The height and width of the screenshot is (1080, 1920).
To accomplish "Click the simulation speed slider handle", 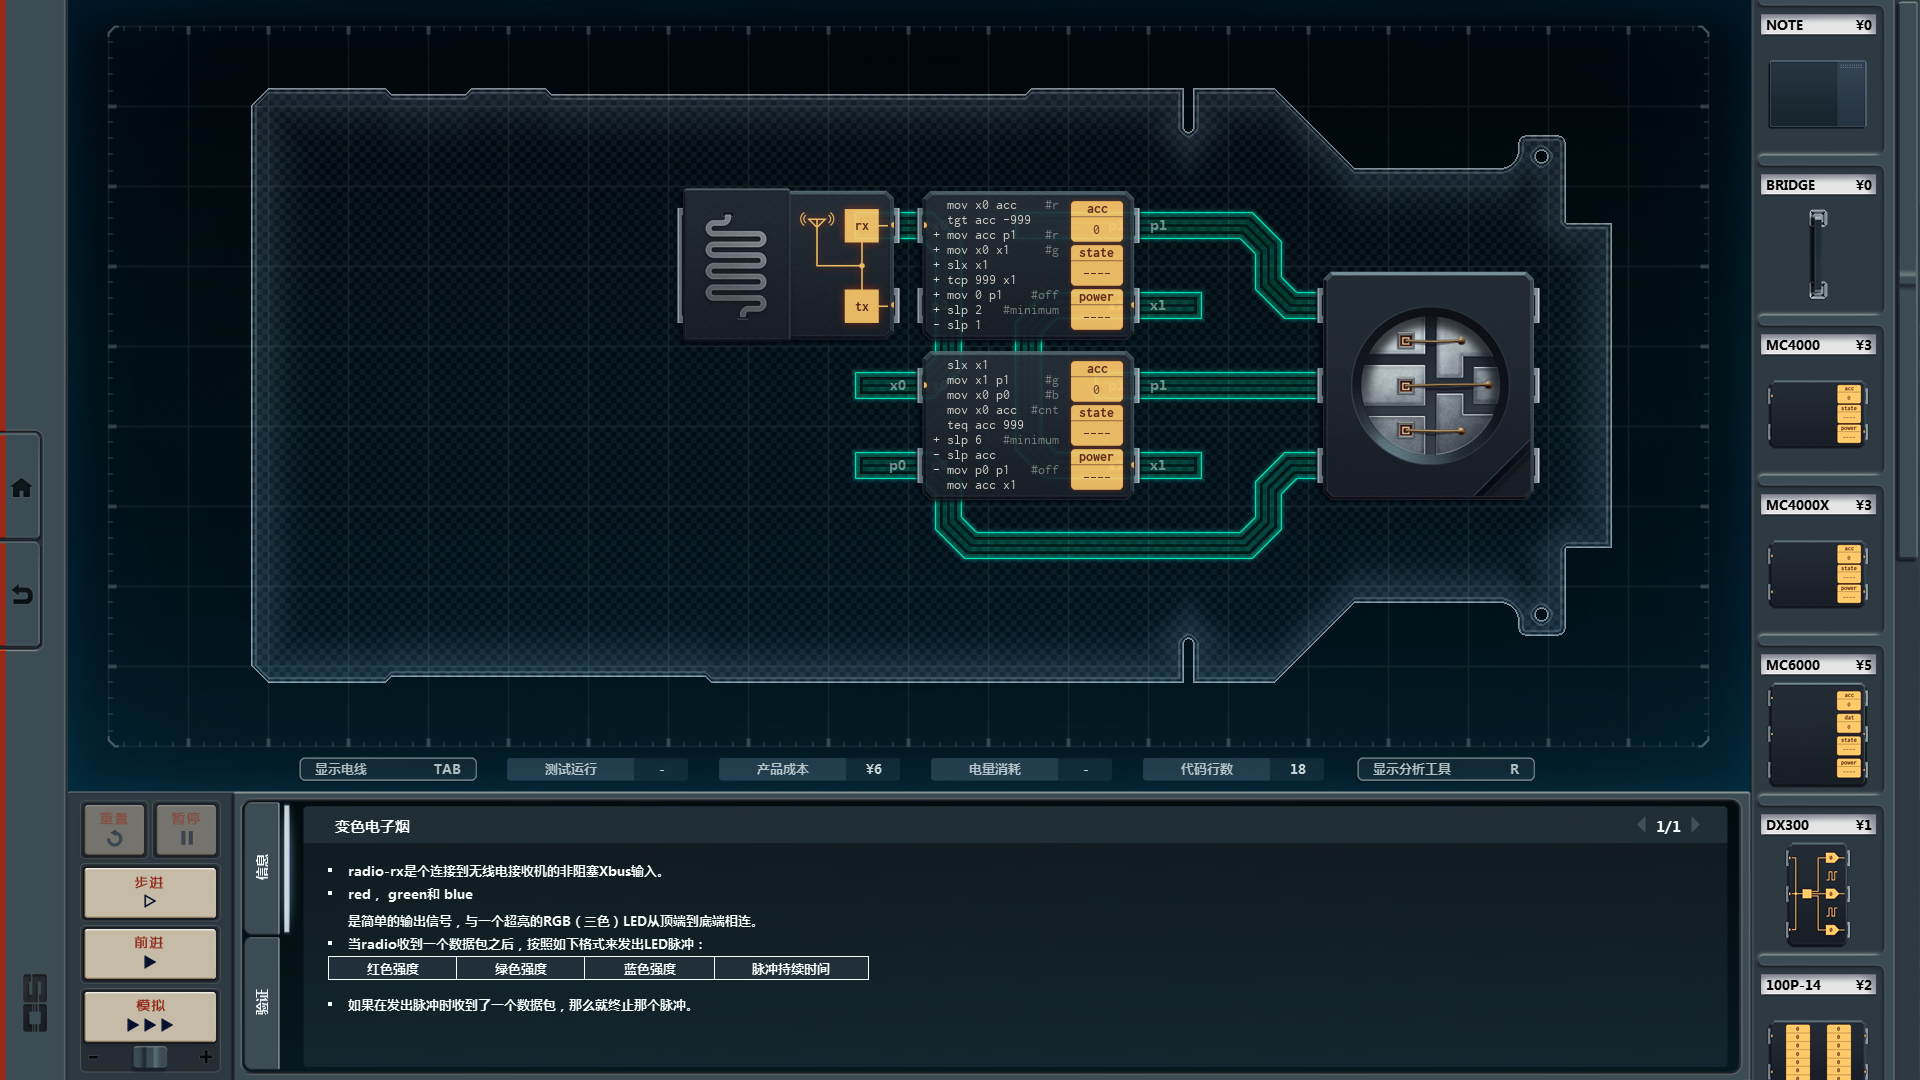I will click(150, 1057).
